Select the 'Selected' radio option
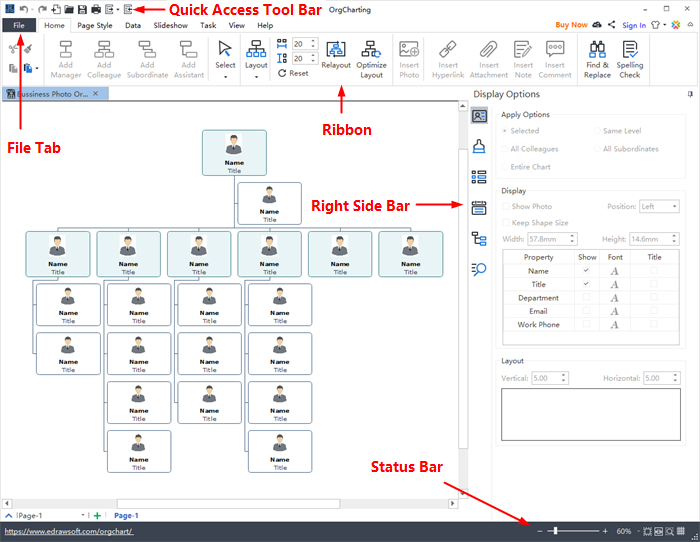Image resolution: width=700 pixels, height=542 pixels. pos(504,131)
